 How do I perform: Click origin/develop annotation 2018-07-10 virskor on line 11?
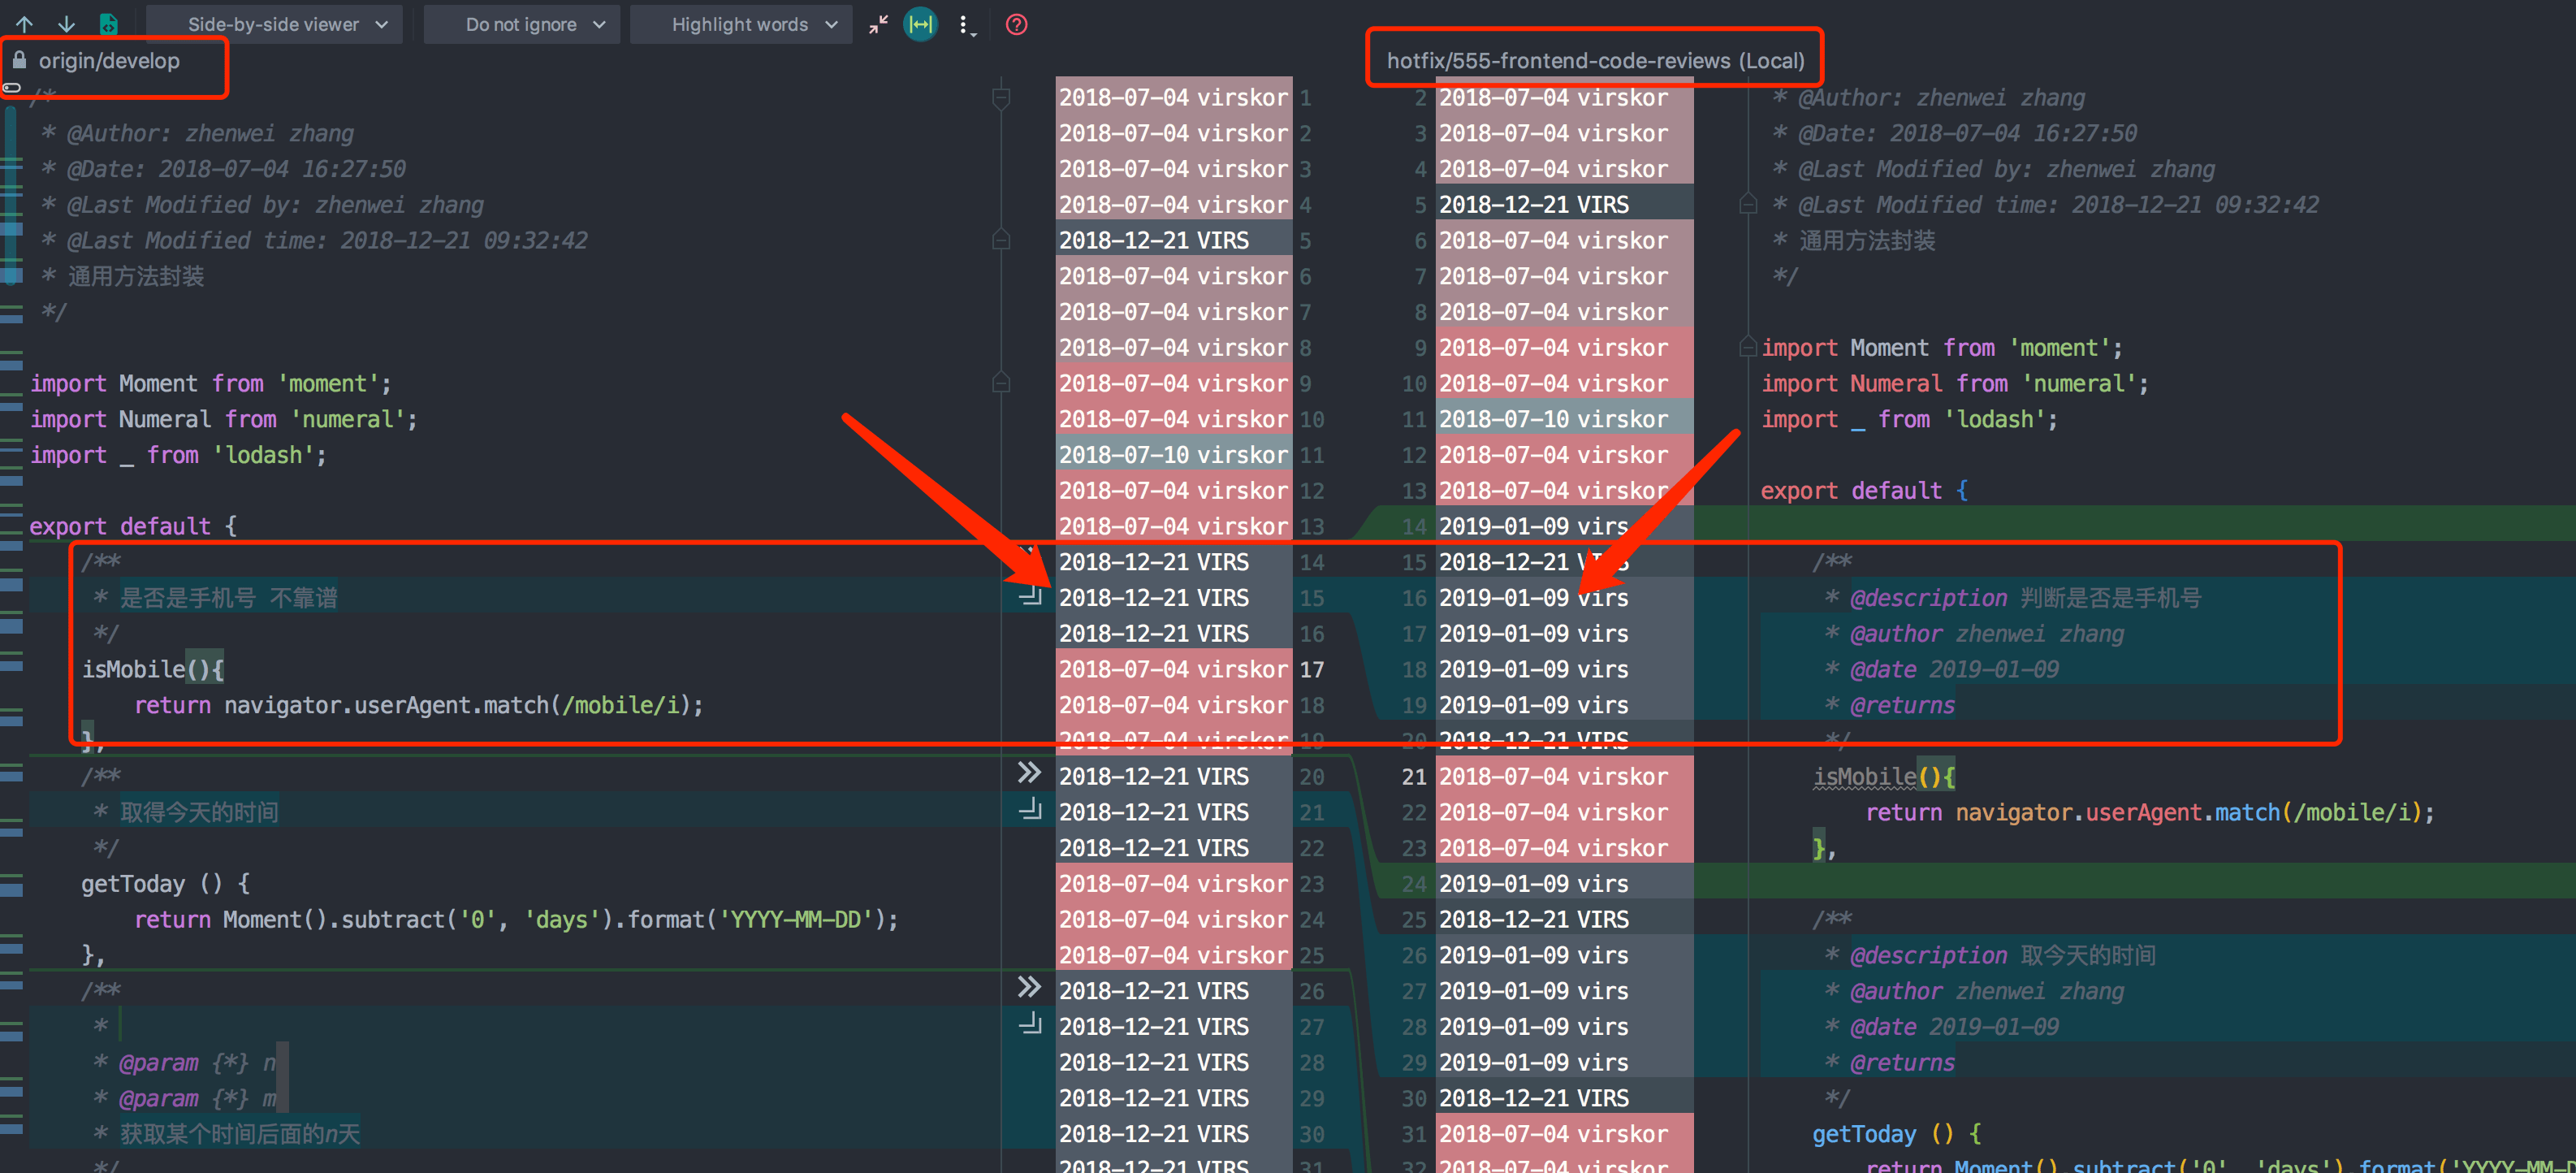tap(1174, 455)
